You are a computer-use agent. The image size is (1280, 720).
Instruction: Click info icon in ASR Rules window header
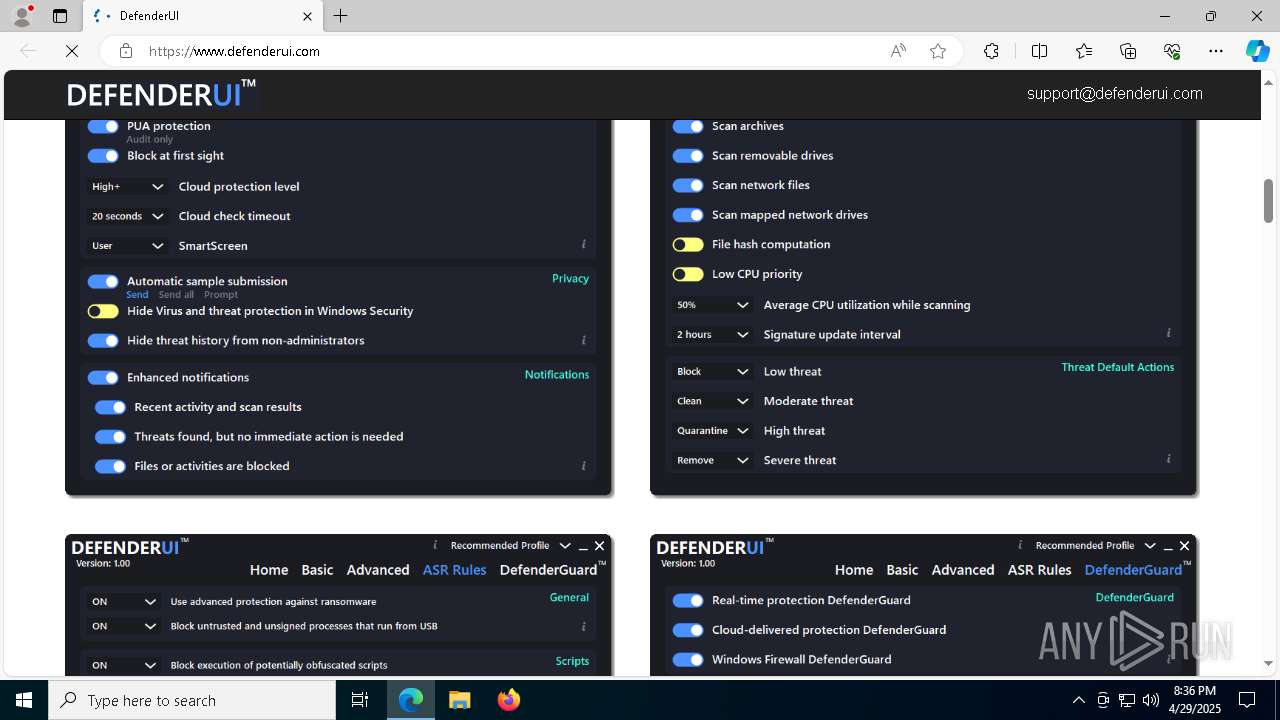(x=435, y=545)
